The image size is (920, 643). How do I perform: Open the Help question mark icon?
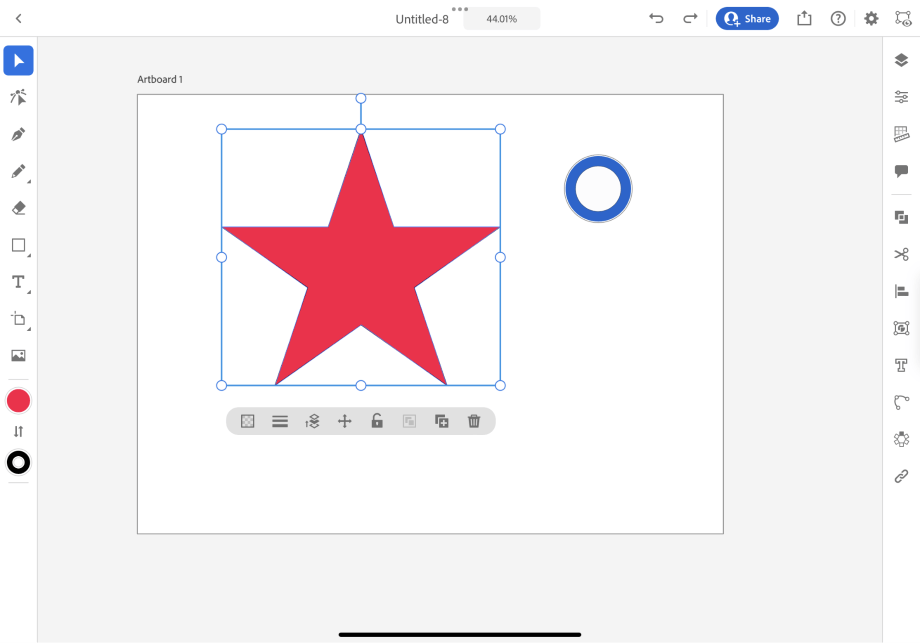click(838, 19)
